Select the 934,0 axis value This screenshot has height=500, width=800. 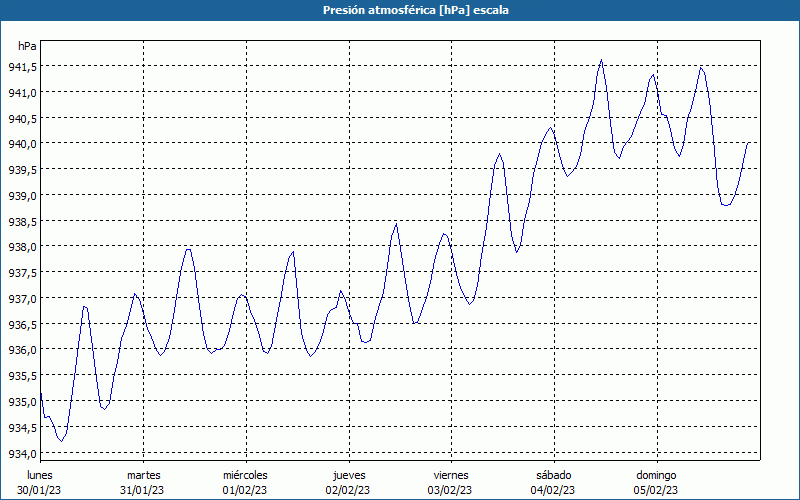[x=22, y=454]
